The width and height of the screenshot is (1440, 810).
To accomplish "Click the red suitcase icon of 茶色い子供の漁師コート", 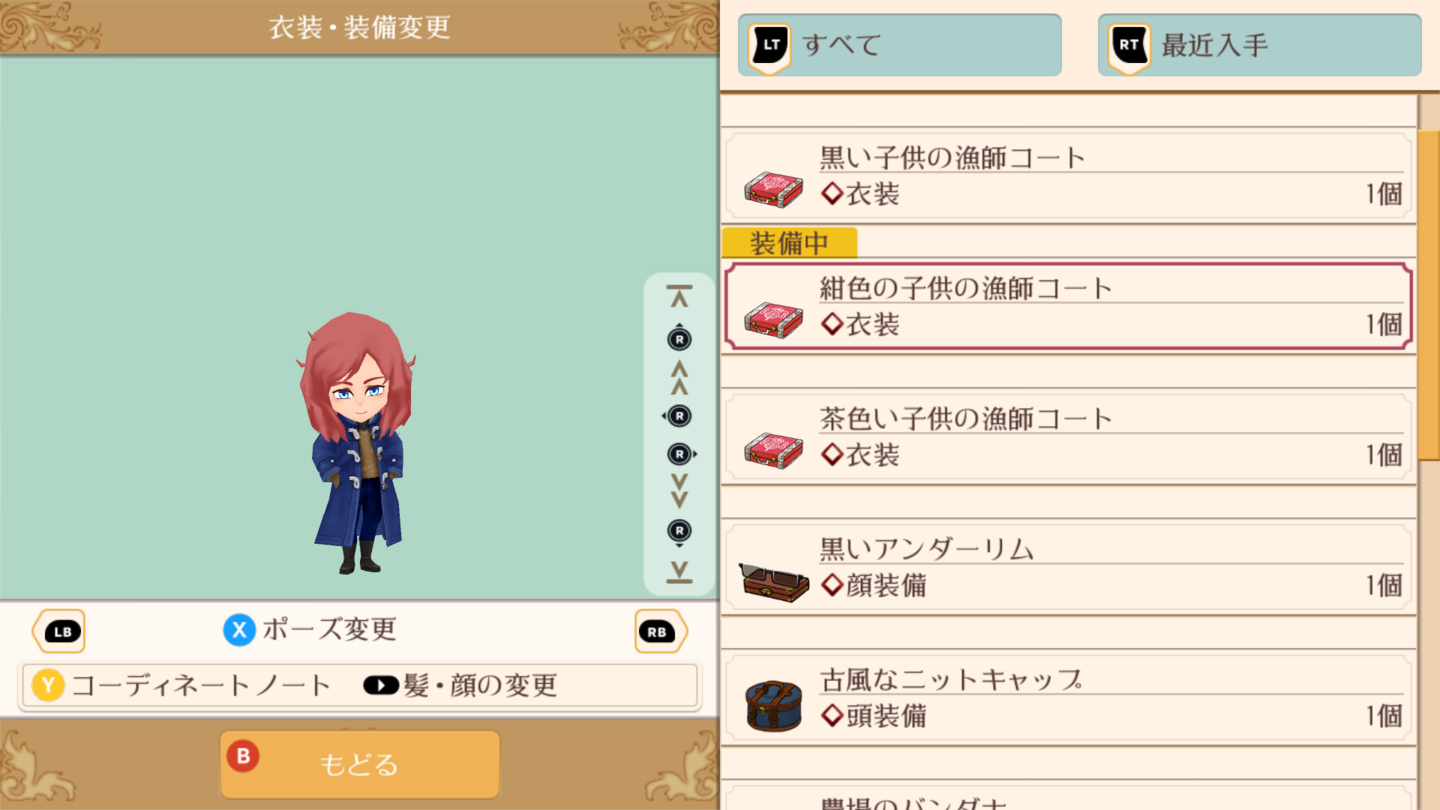I will (x=773, y=450).
